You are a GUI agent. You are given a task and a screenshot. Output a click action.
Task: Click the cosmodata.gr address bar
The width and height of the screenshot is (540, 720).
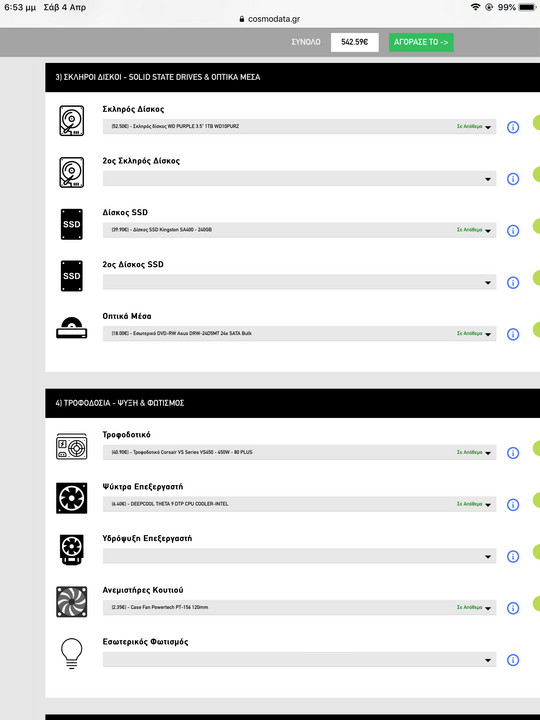click(x=270, y=19)
